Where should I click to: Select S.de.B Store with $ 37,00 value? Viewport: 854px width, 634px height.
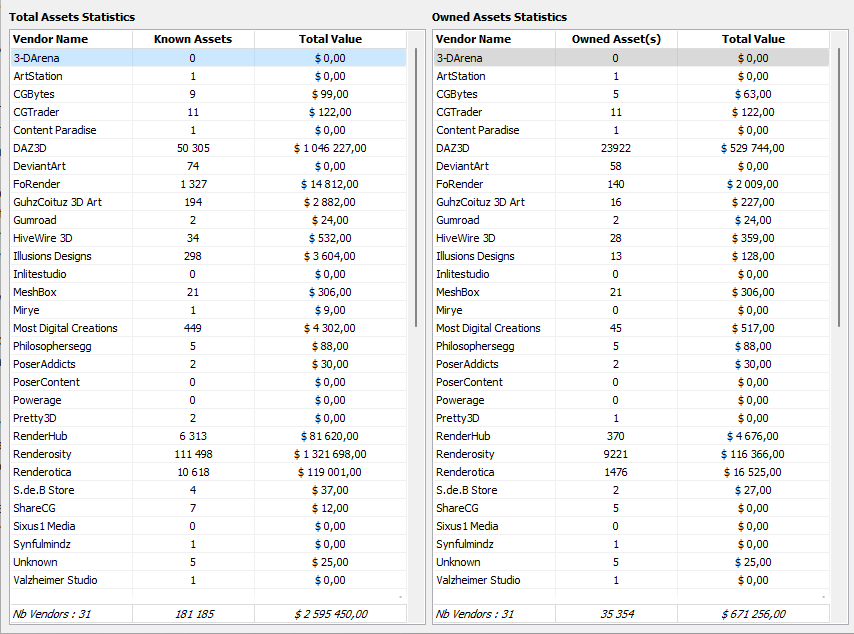[x=209, y=490]
